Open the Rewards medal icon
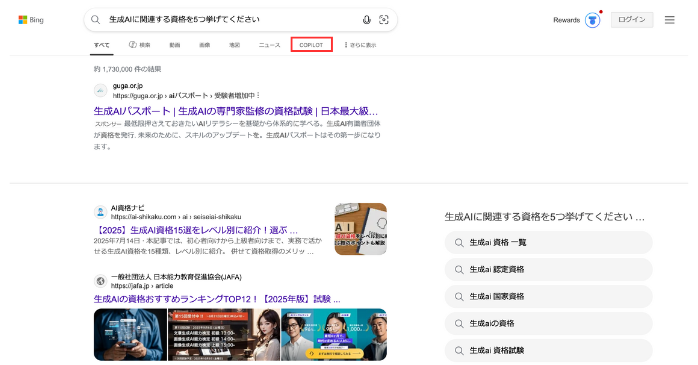The height and width of the screenshot is (365, 698). click(x=592, y=20)
